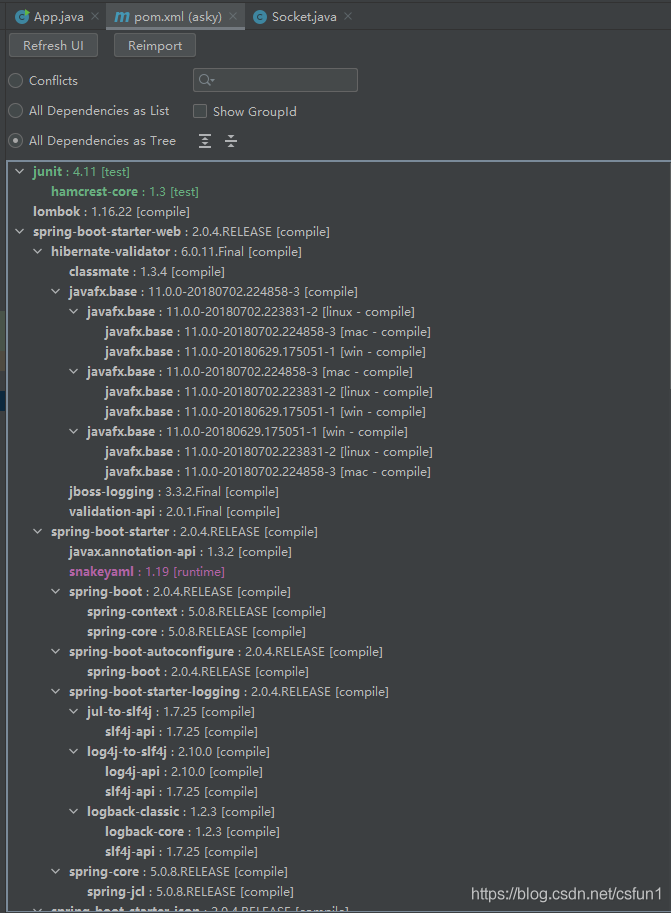Screen dimensions: 671x913
Task: Click the Maven icon on pom.xml tab
Action: click(x=122, y=17)
